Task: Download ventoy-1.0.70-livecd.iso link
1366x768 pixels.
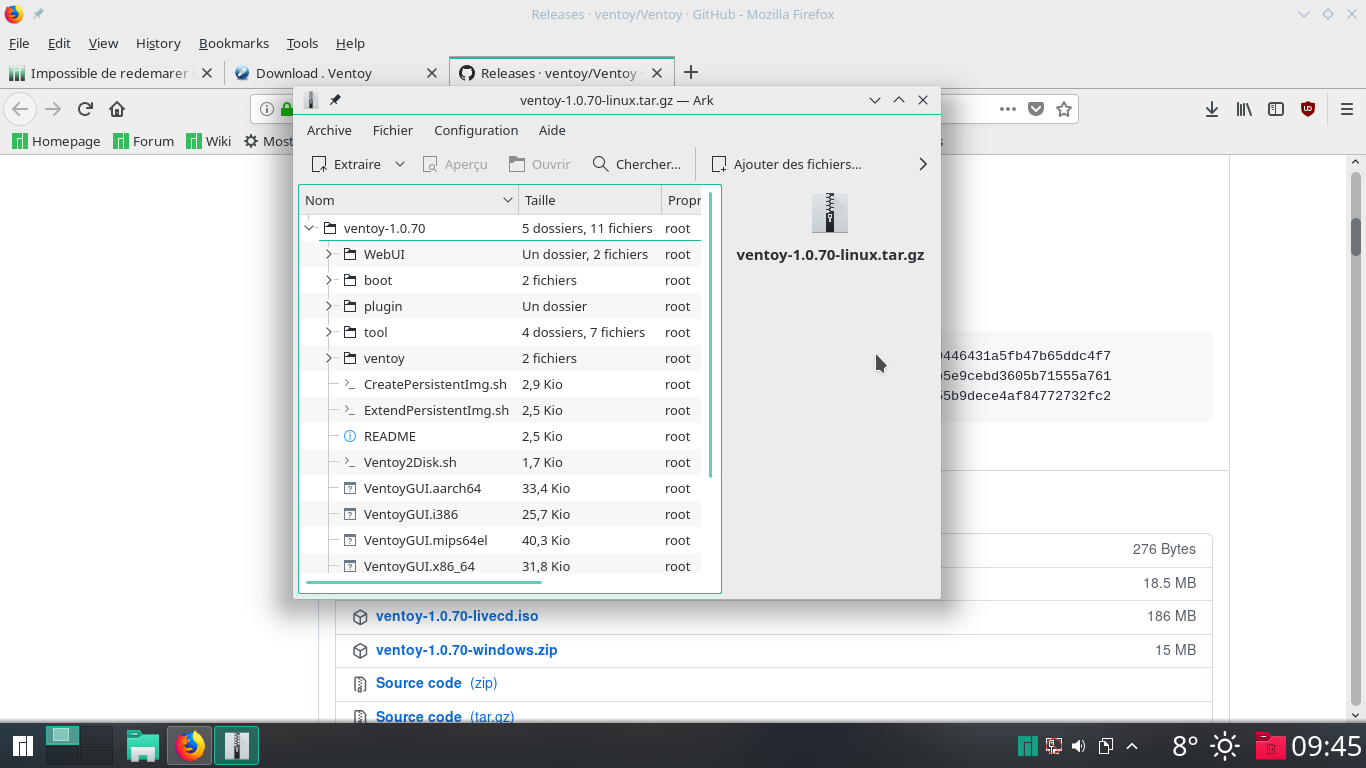Action: pyautogui.click(x=457, y=616)
